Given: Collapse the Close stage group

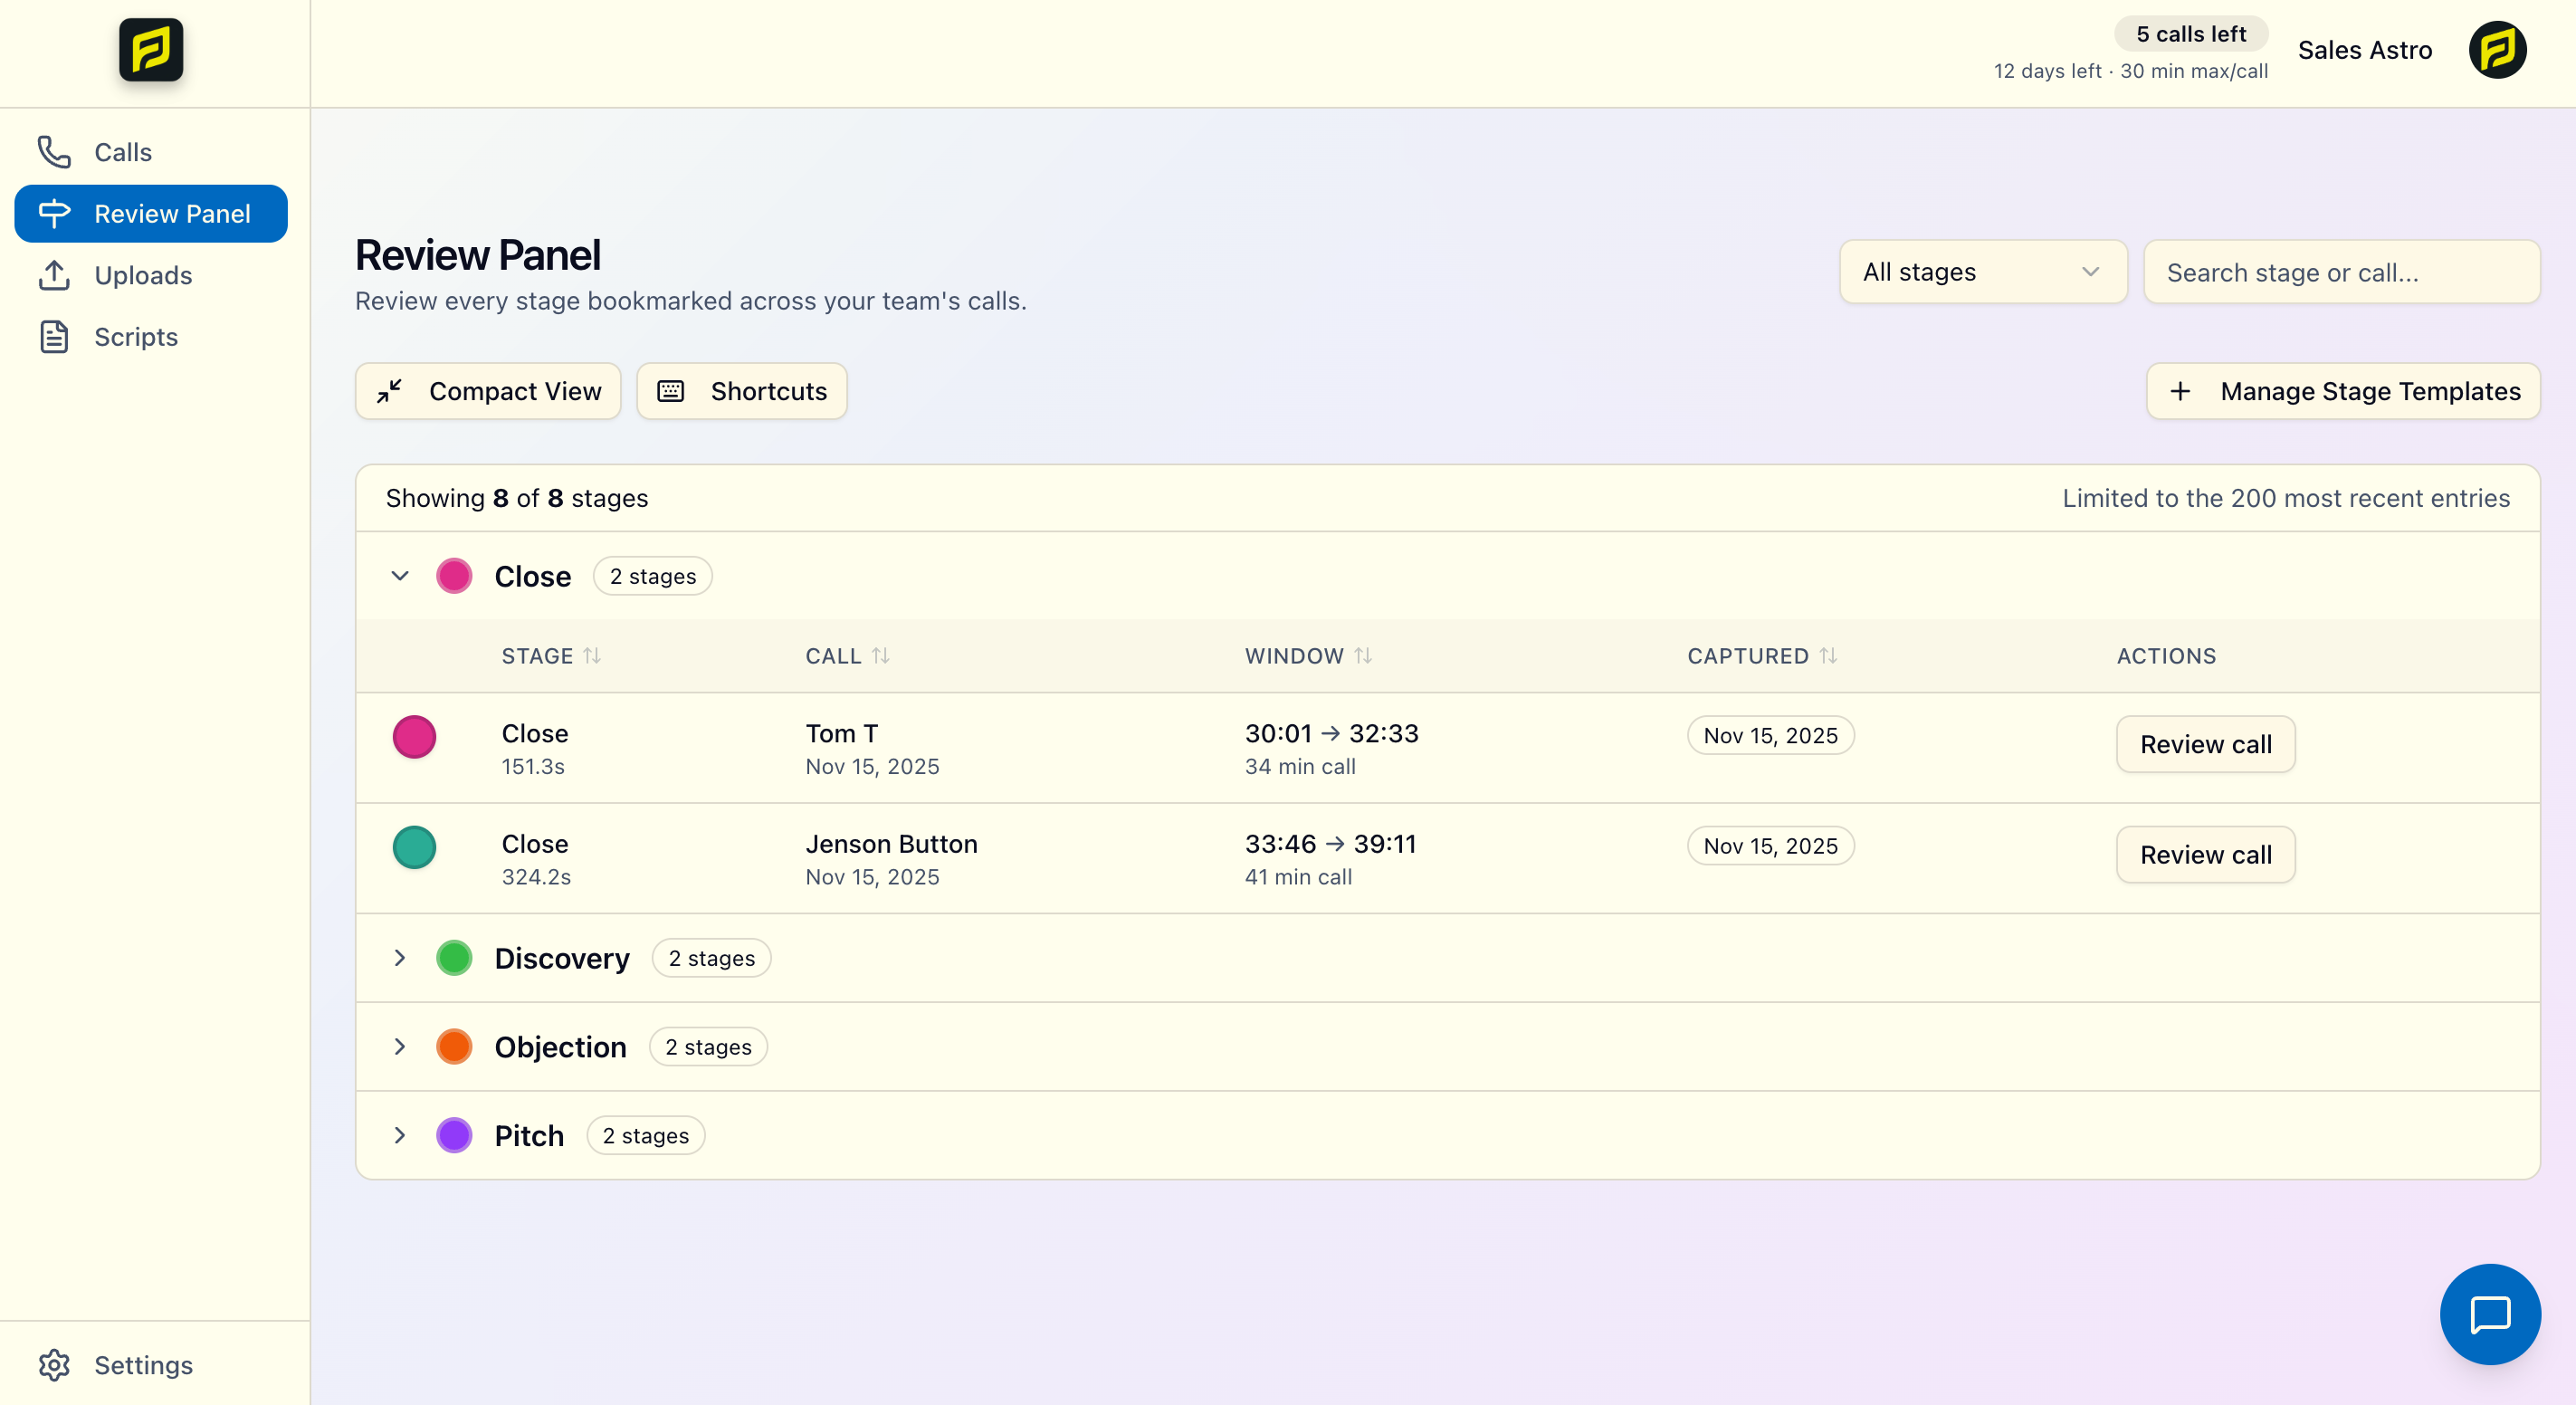Looking at the screenshot, I should (x=399, y=575).
